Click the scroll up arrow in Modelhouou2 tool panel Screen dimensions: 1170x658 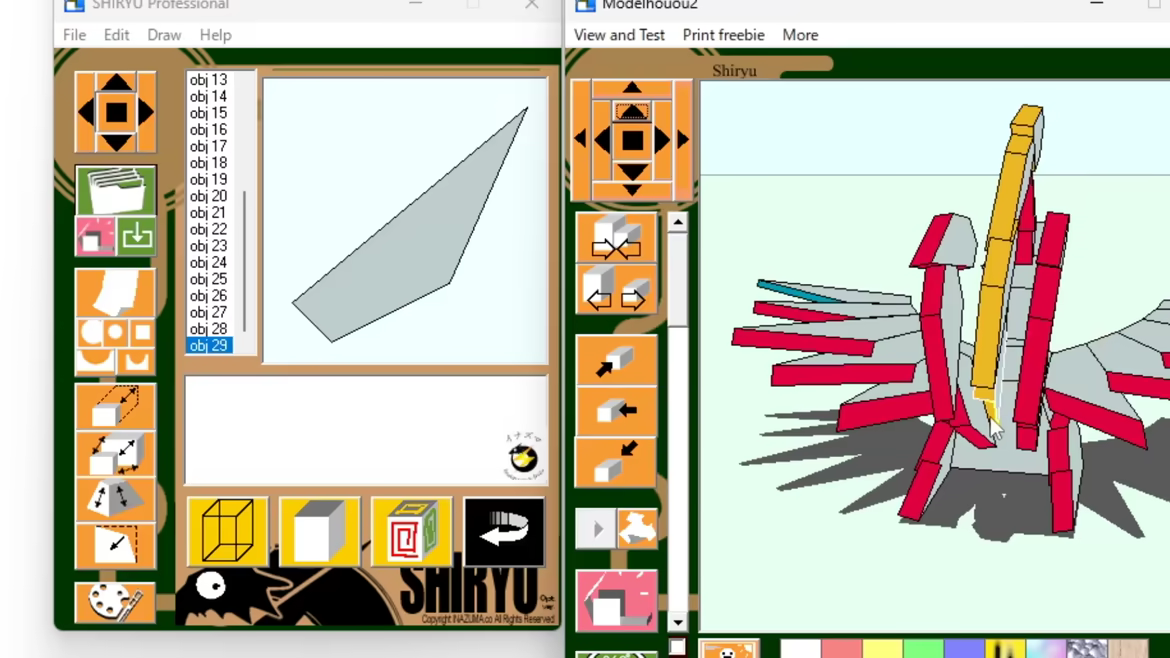coord(678,222)
